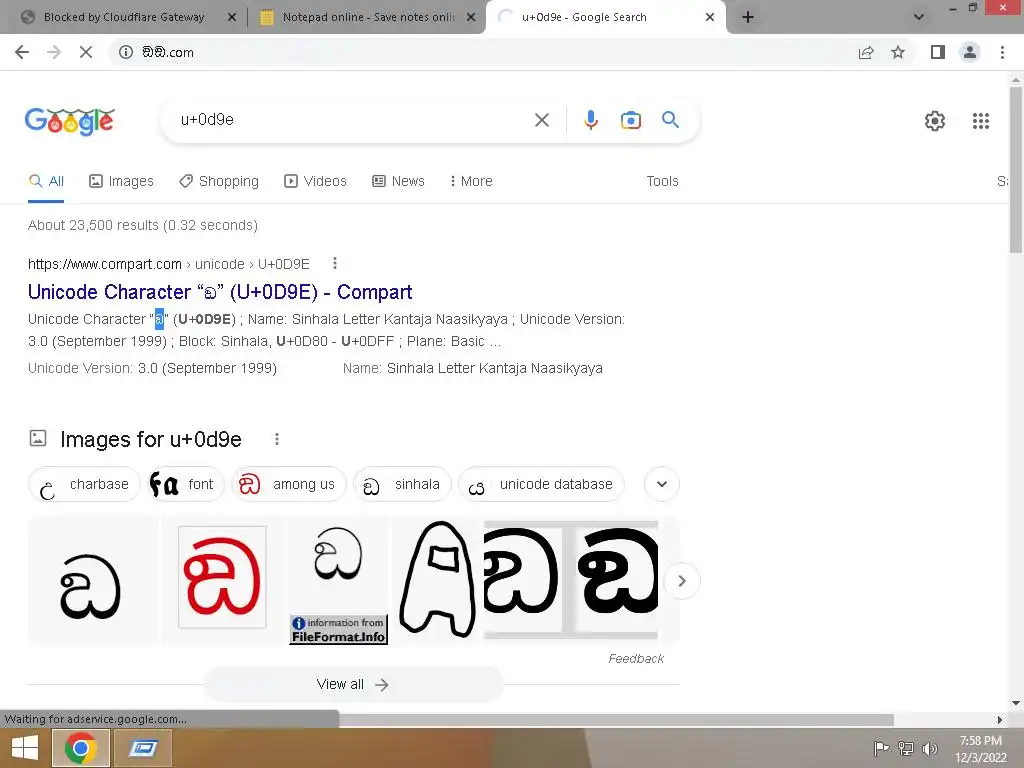Open the Images for u+0d9e heading
Viewport: 1024px width, 768px height.
(151, 440)
